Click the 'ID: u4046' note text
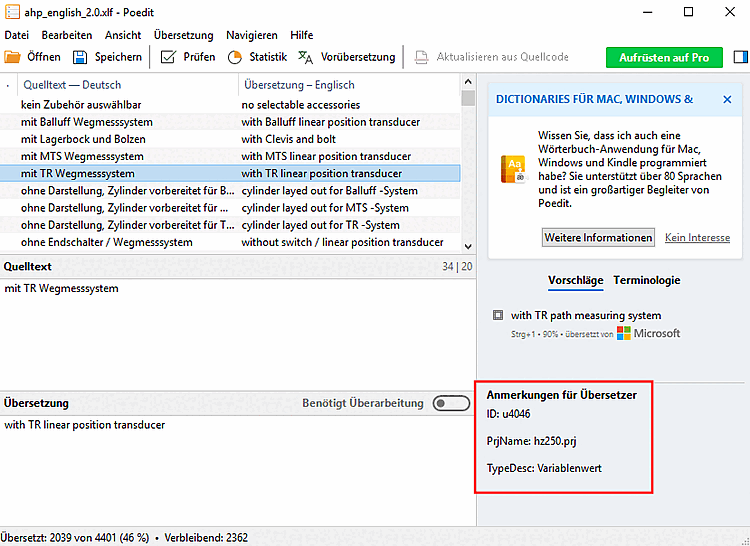 pyautogui.click(x=508, y=414)
